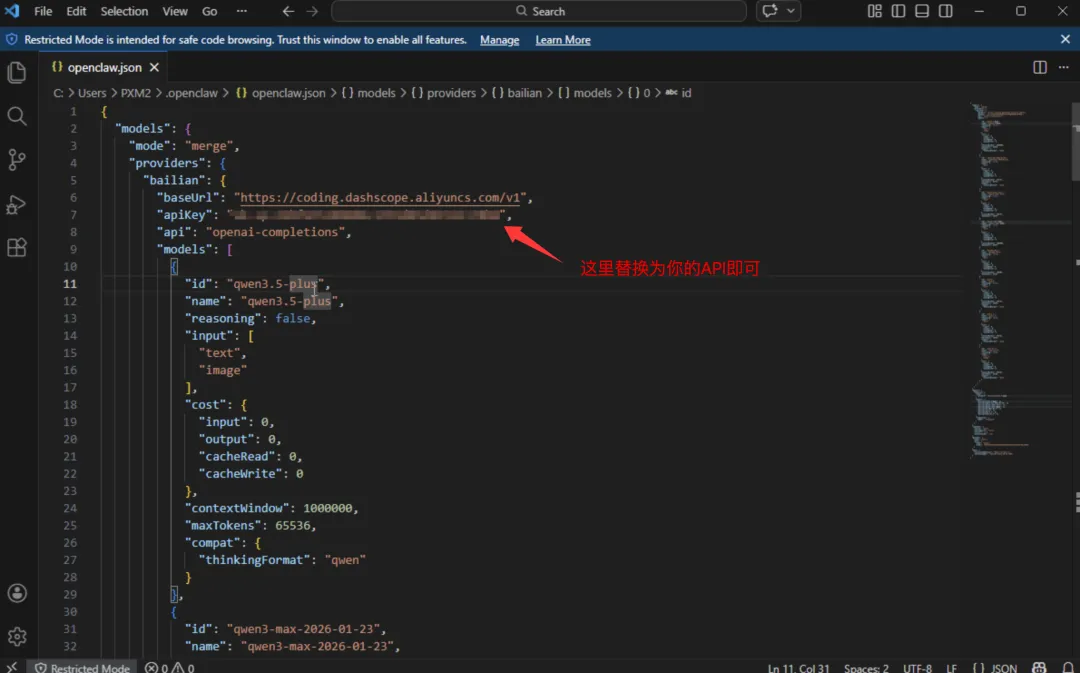Click the minimap code overview
The height and width of the screenshot is (673, 1080).
click(1019, 280)
